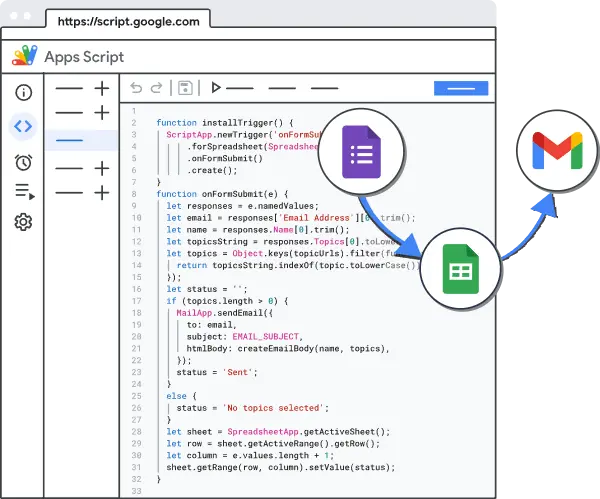Click 'let row = sheet.getActiveRange().getRow();' line
600x499 pixels.
click(273, 444)
